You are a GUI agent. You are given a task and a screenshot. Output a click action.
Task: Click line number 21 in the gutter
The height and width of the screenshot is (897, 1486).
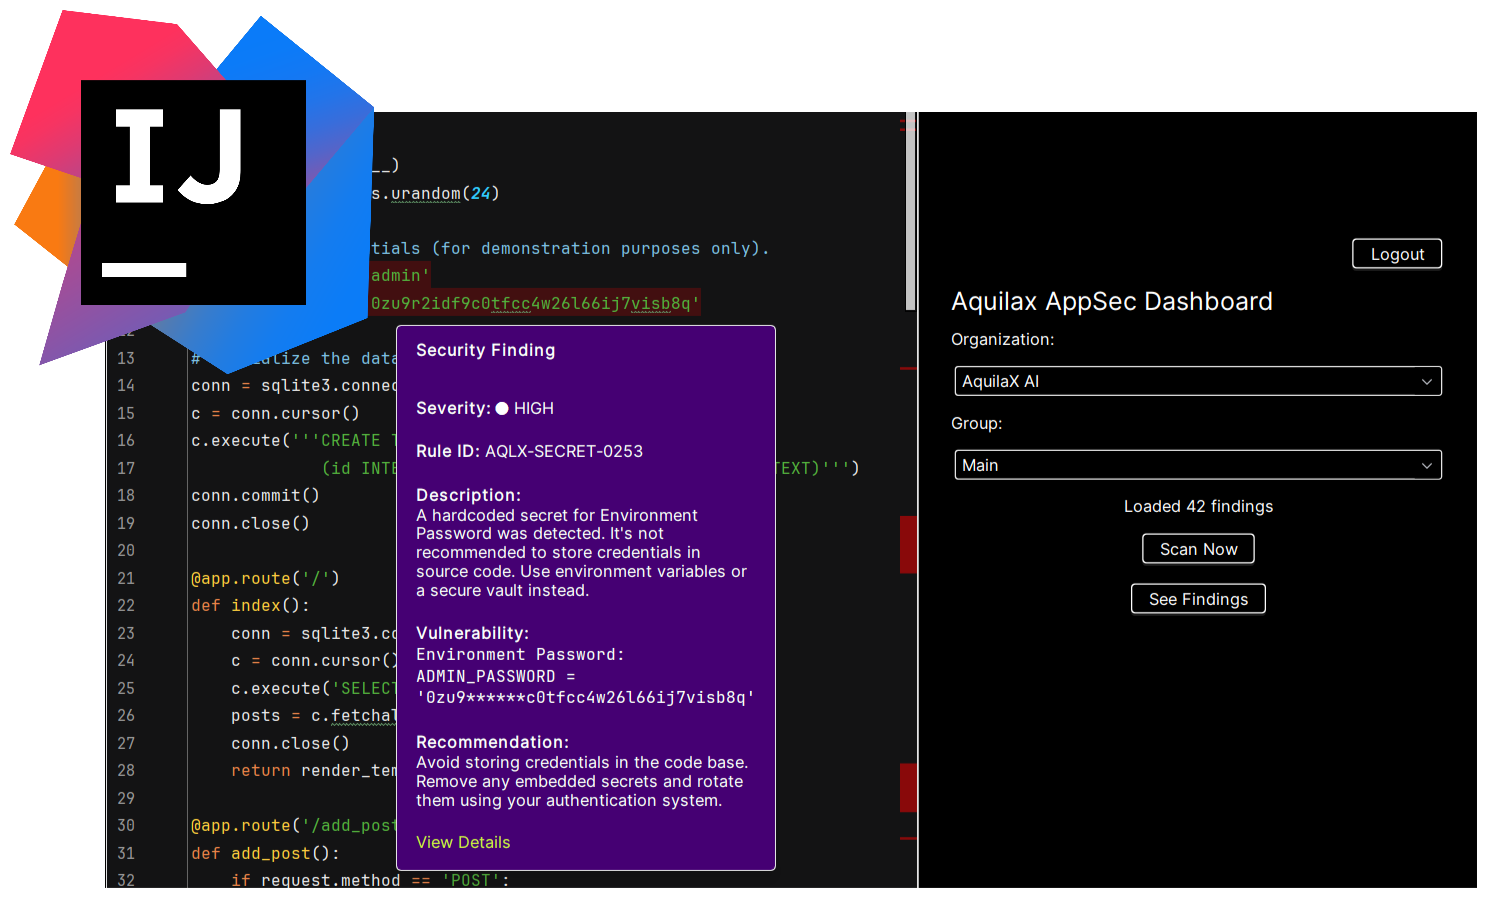tap(126, 578)
